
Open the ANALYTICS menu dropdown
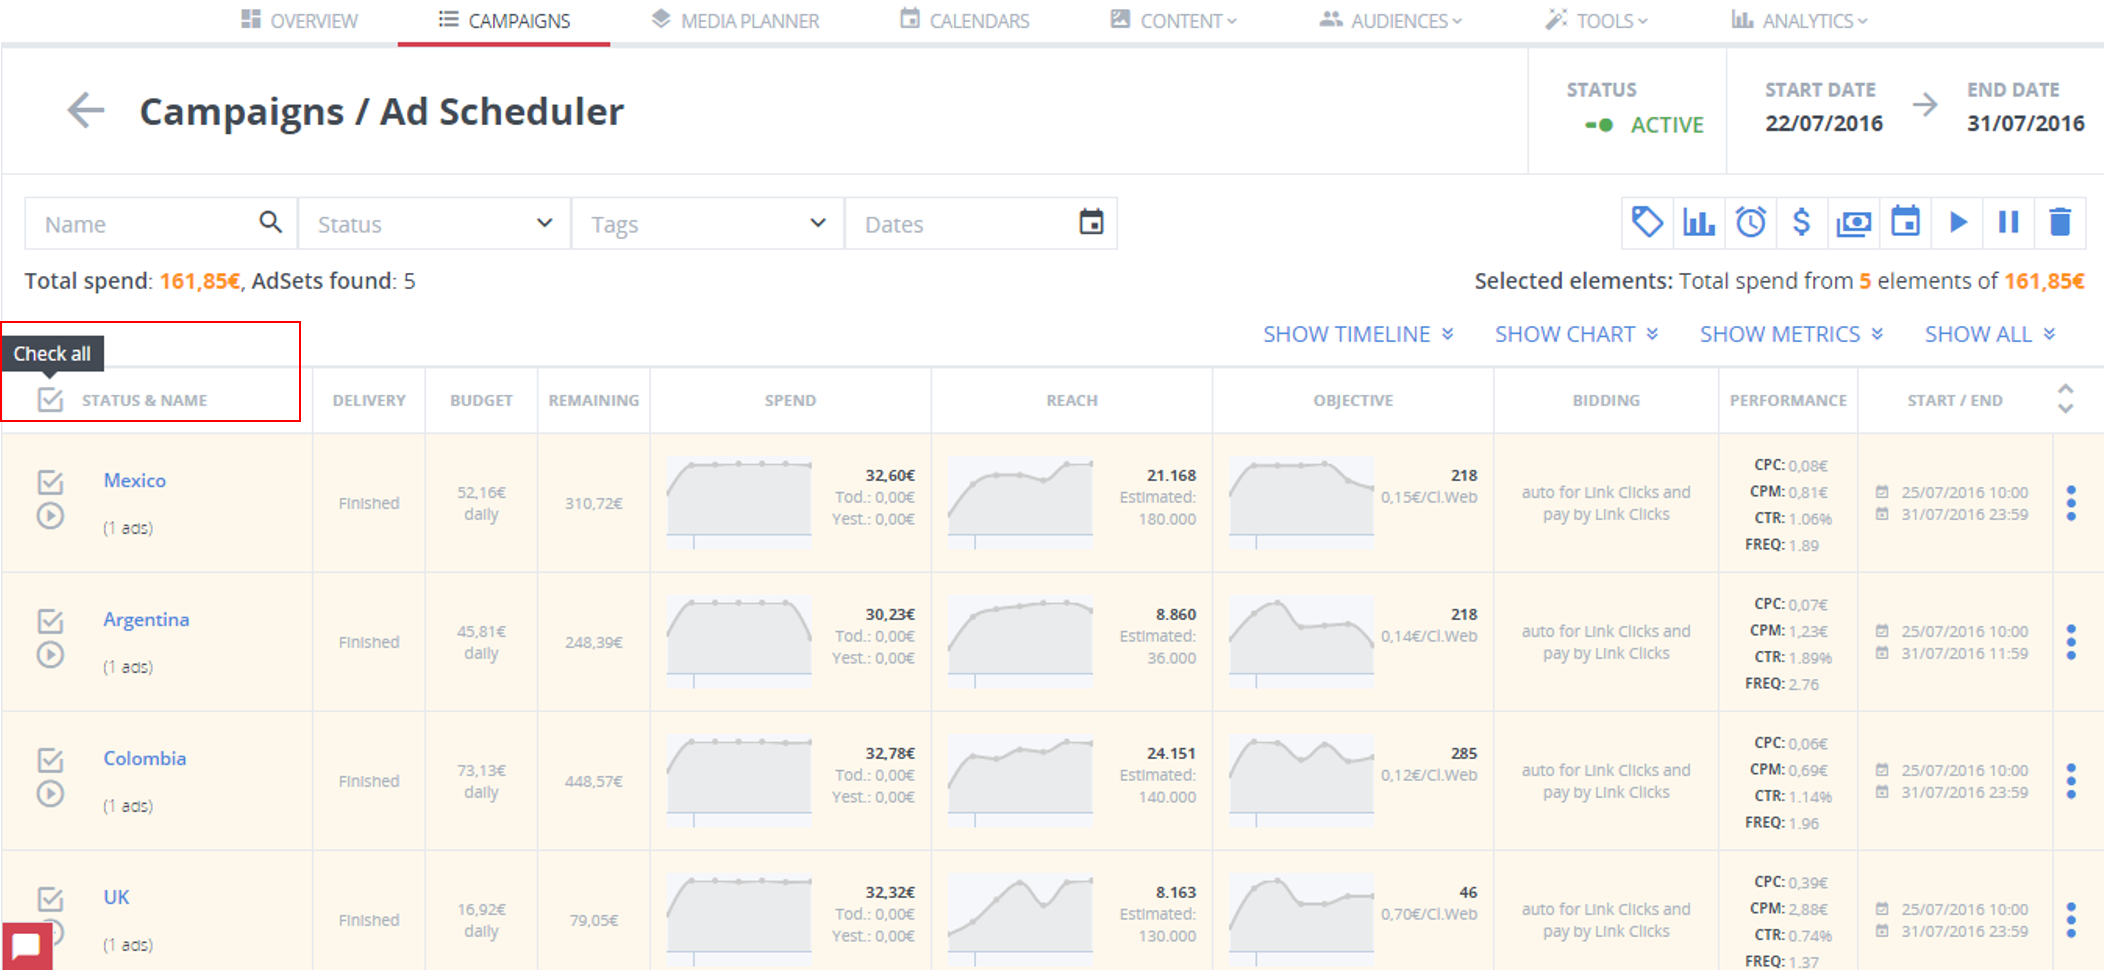click(1800, 20)
